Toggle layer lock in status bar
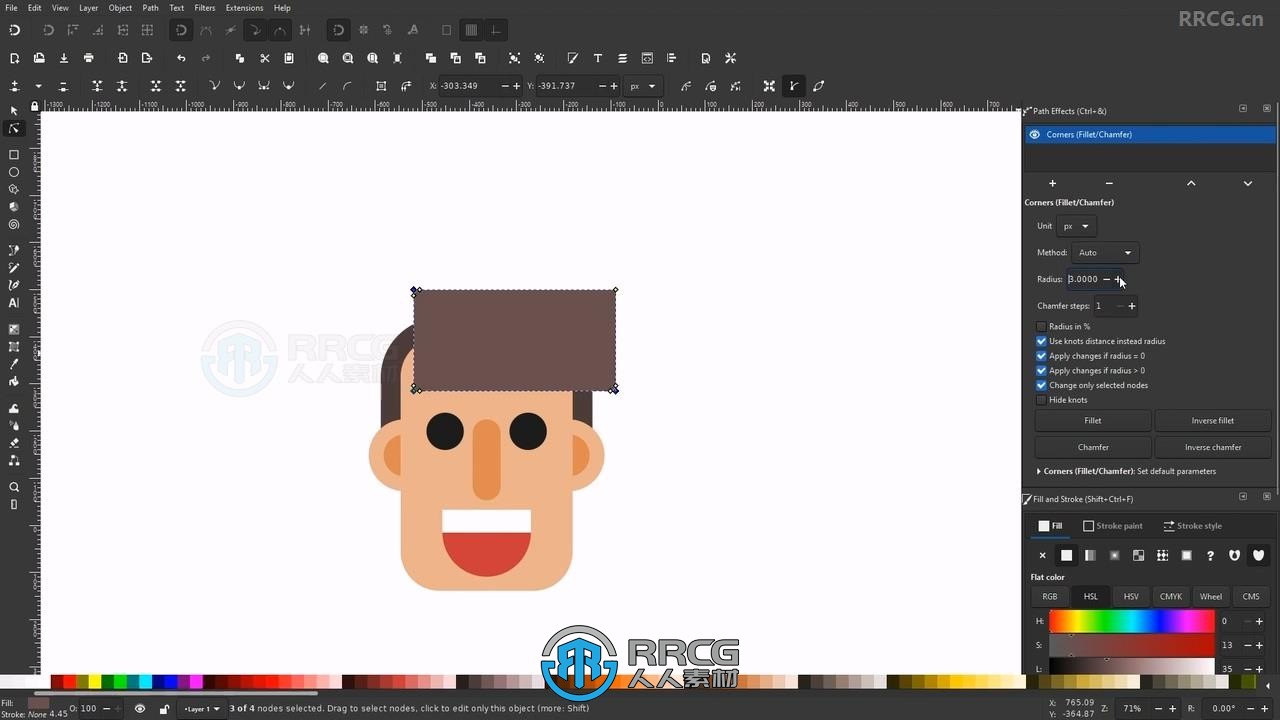This screenshot has height=720, width=1280. (x=164, y=708)
